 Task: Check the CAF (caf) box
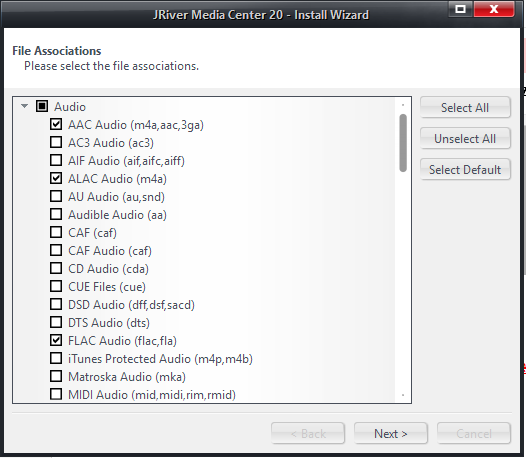click(56, 232)
